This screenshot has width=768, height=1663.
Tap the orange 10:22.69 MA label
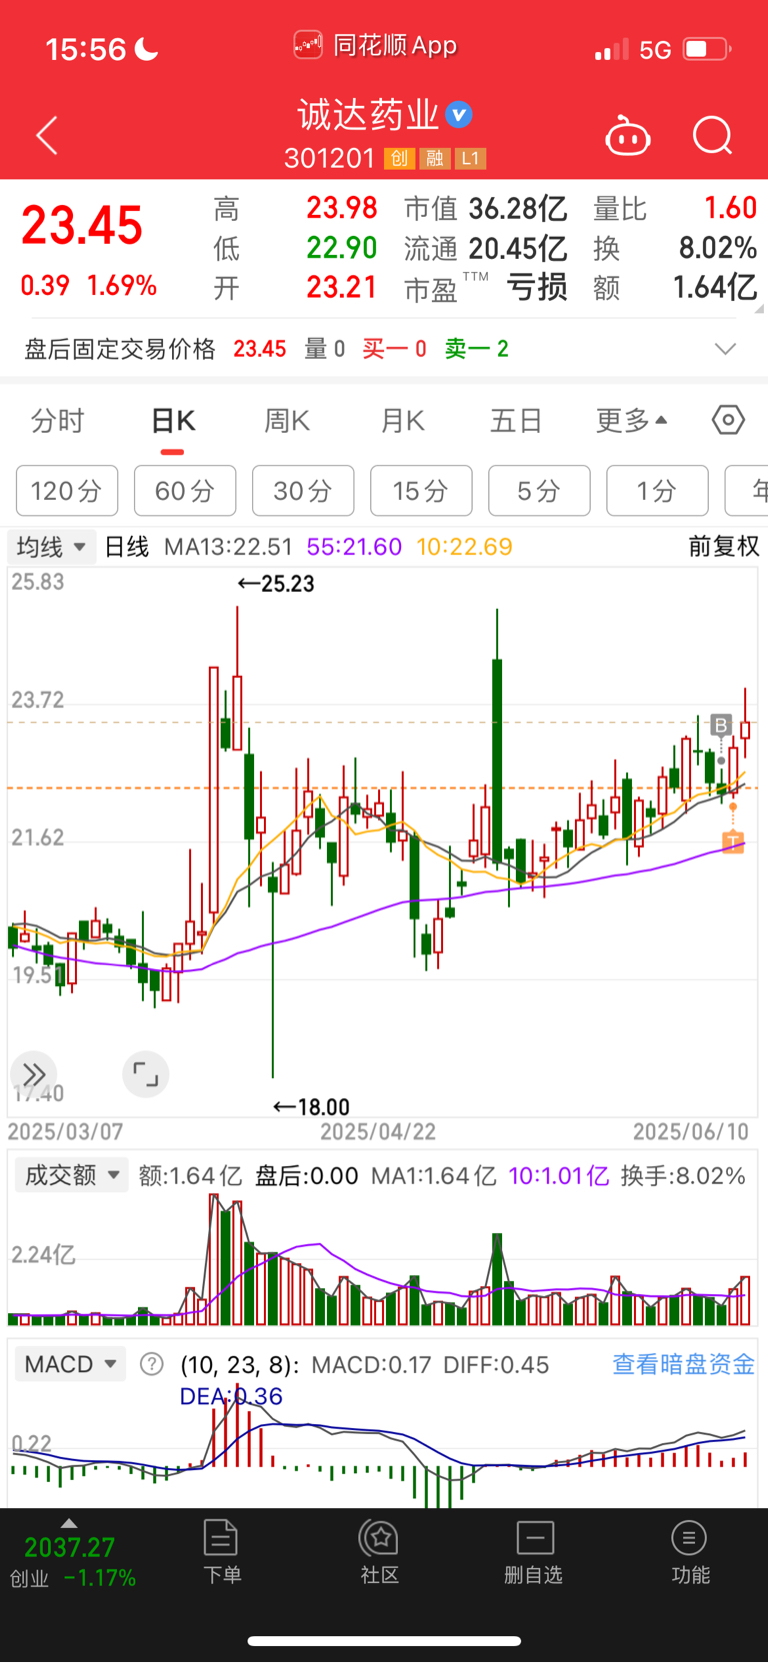[x=464, y=547]
